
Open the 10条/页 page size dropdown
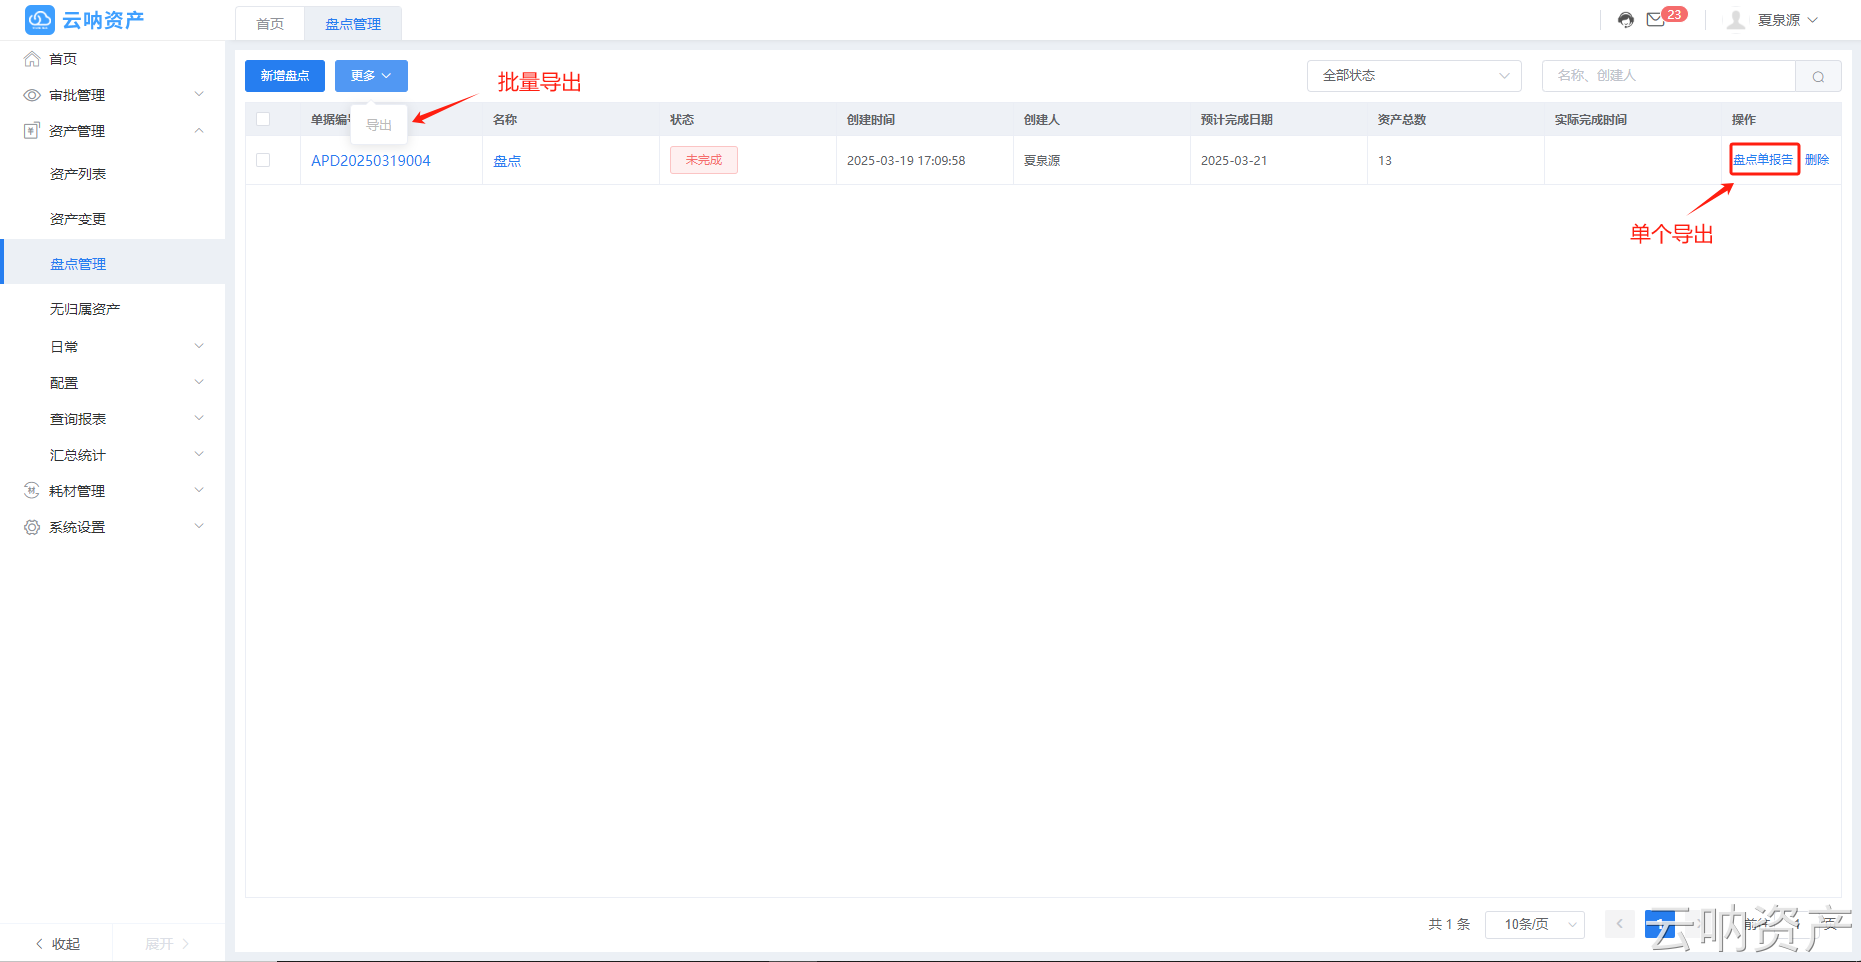(1534, 924)
